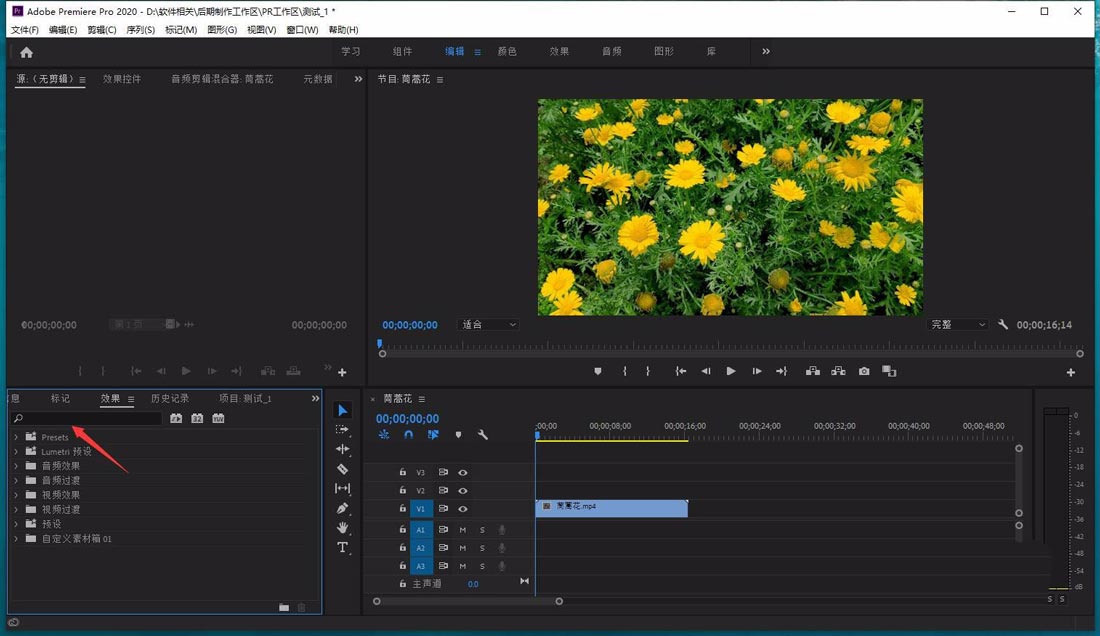Screen dimensions: 1100x636
Task: Click the Export Frame camera icon
Action: coord(864,371)
